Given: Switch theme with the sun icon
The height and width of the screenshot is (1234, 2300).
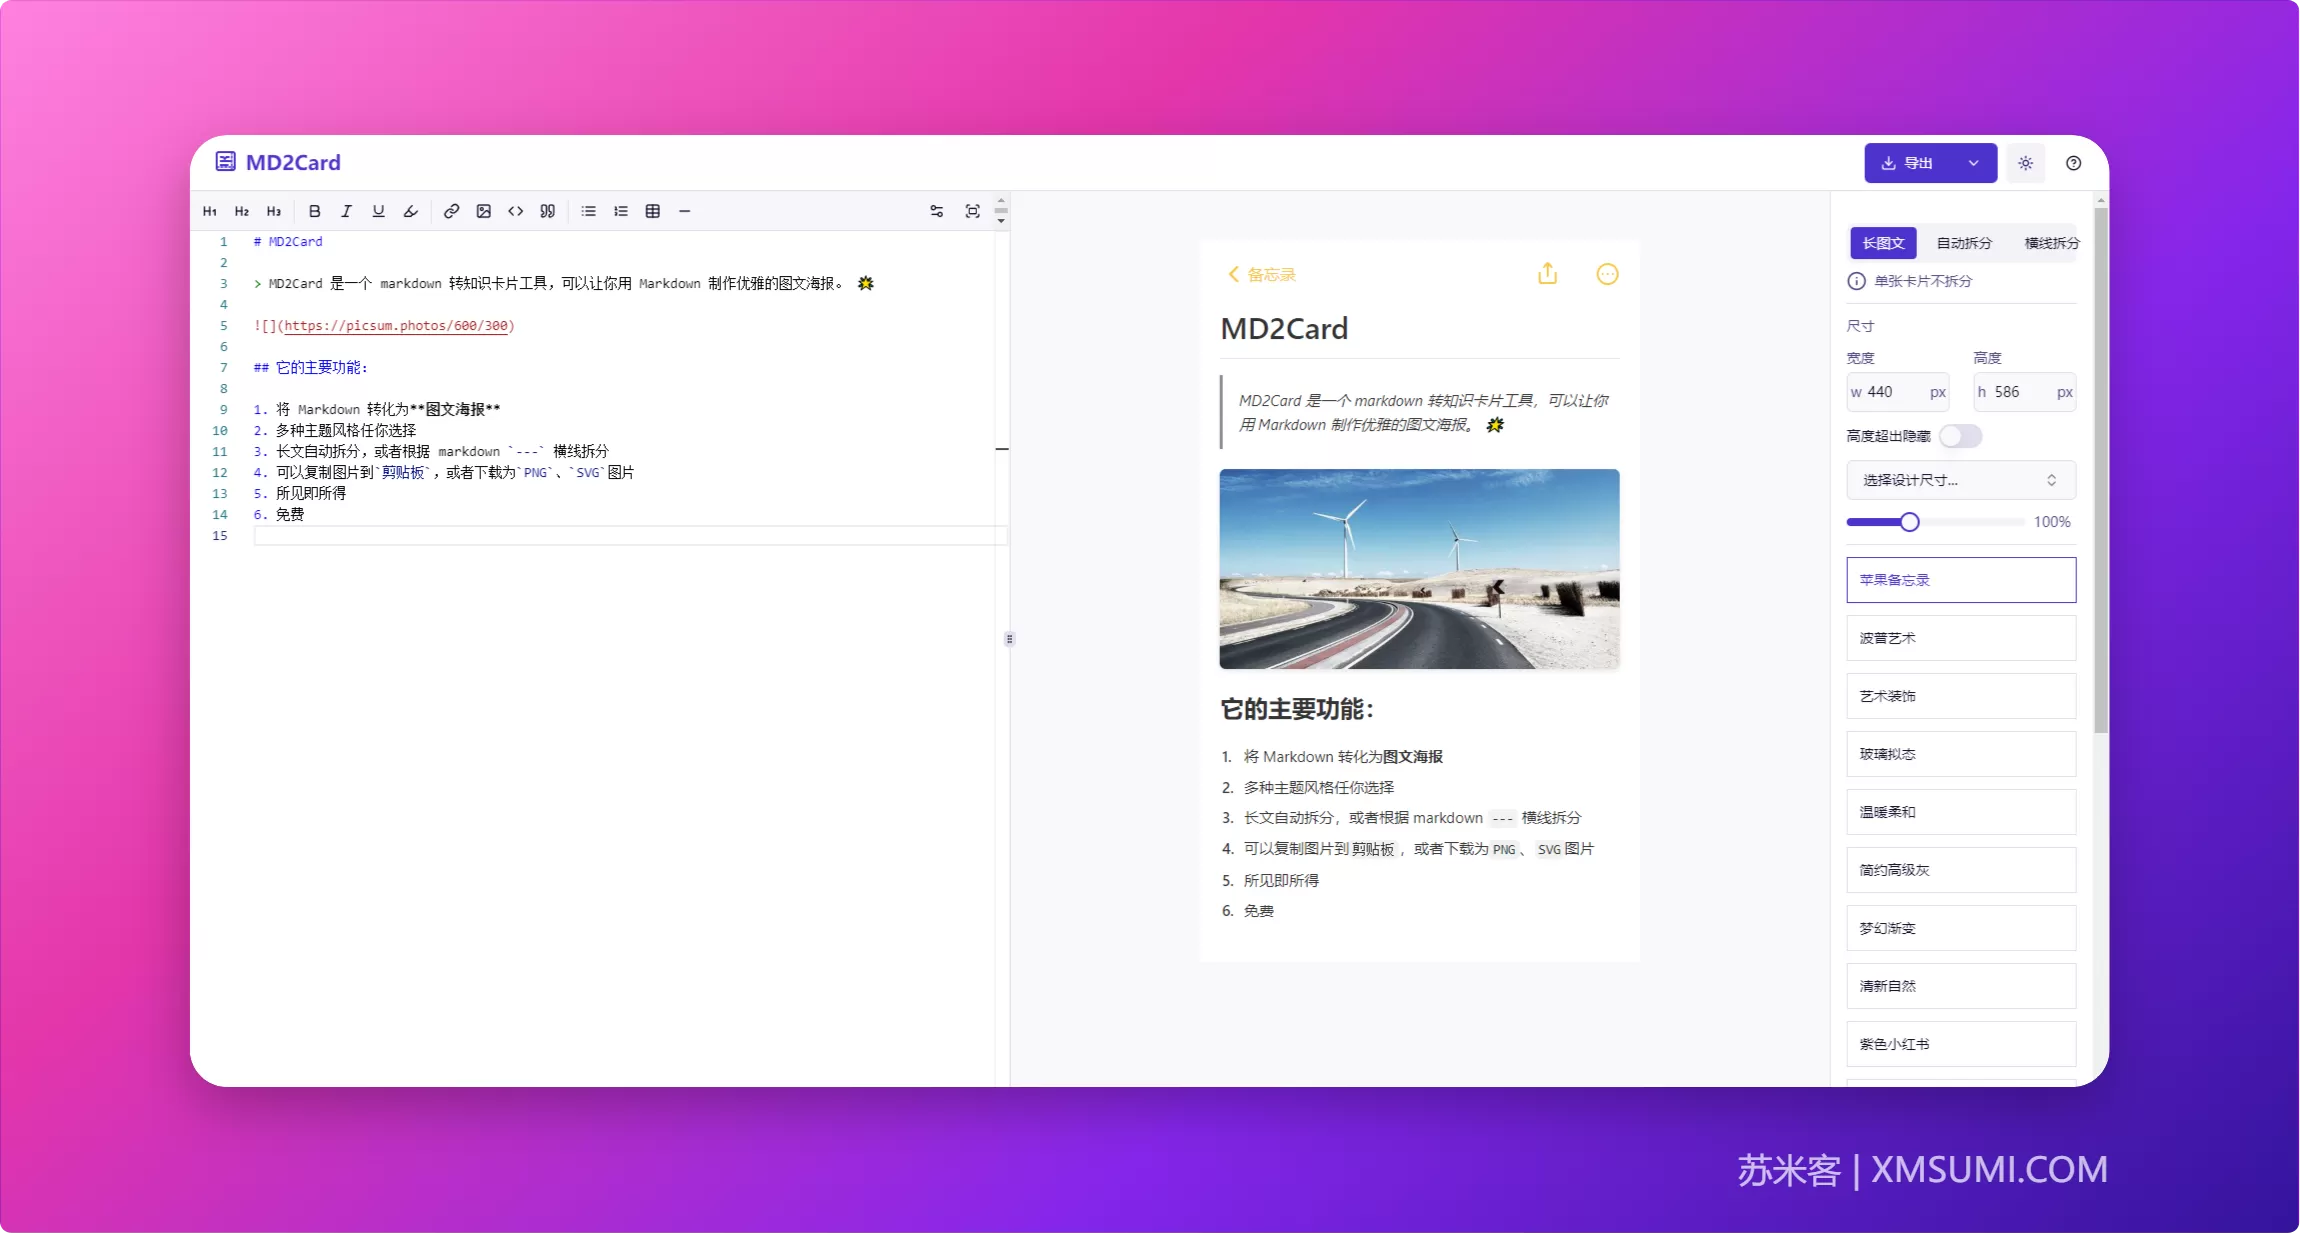Looking at the screenshot, I should 2025,163.
